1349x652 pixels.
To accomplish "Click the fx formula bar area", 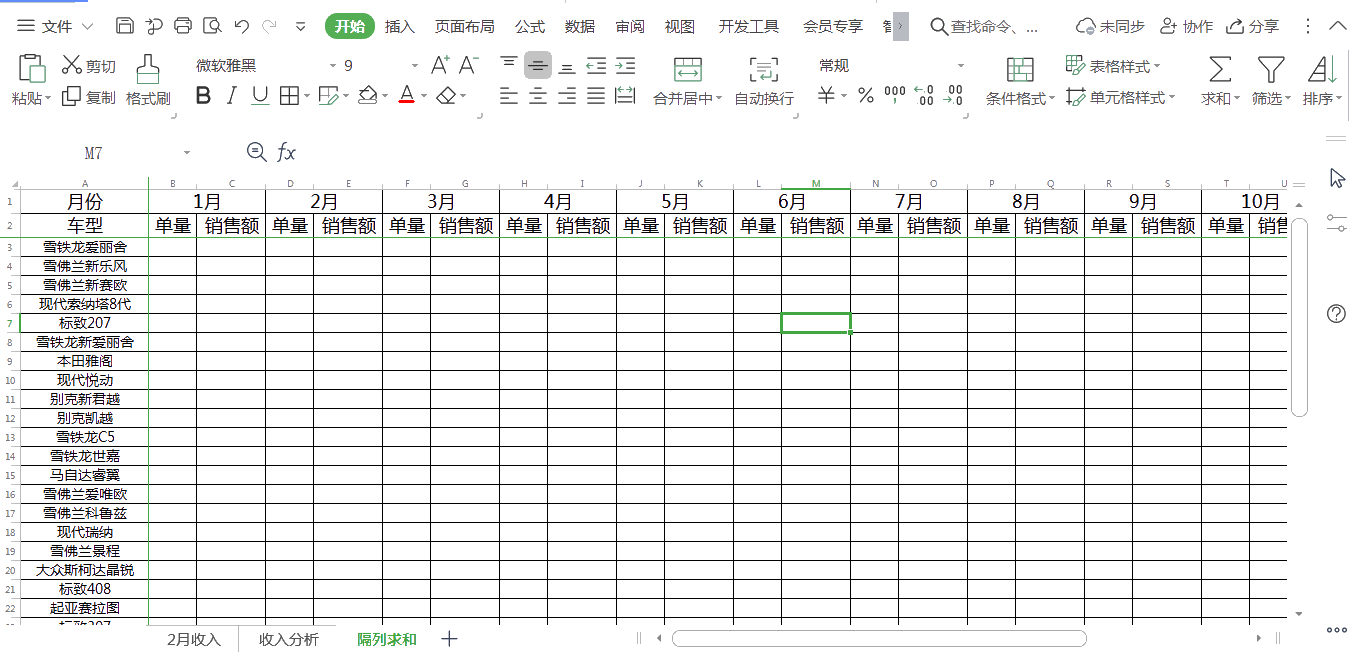I will [x=288, y=153].
